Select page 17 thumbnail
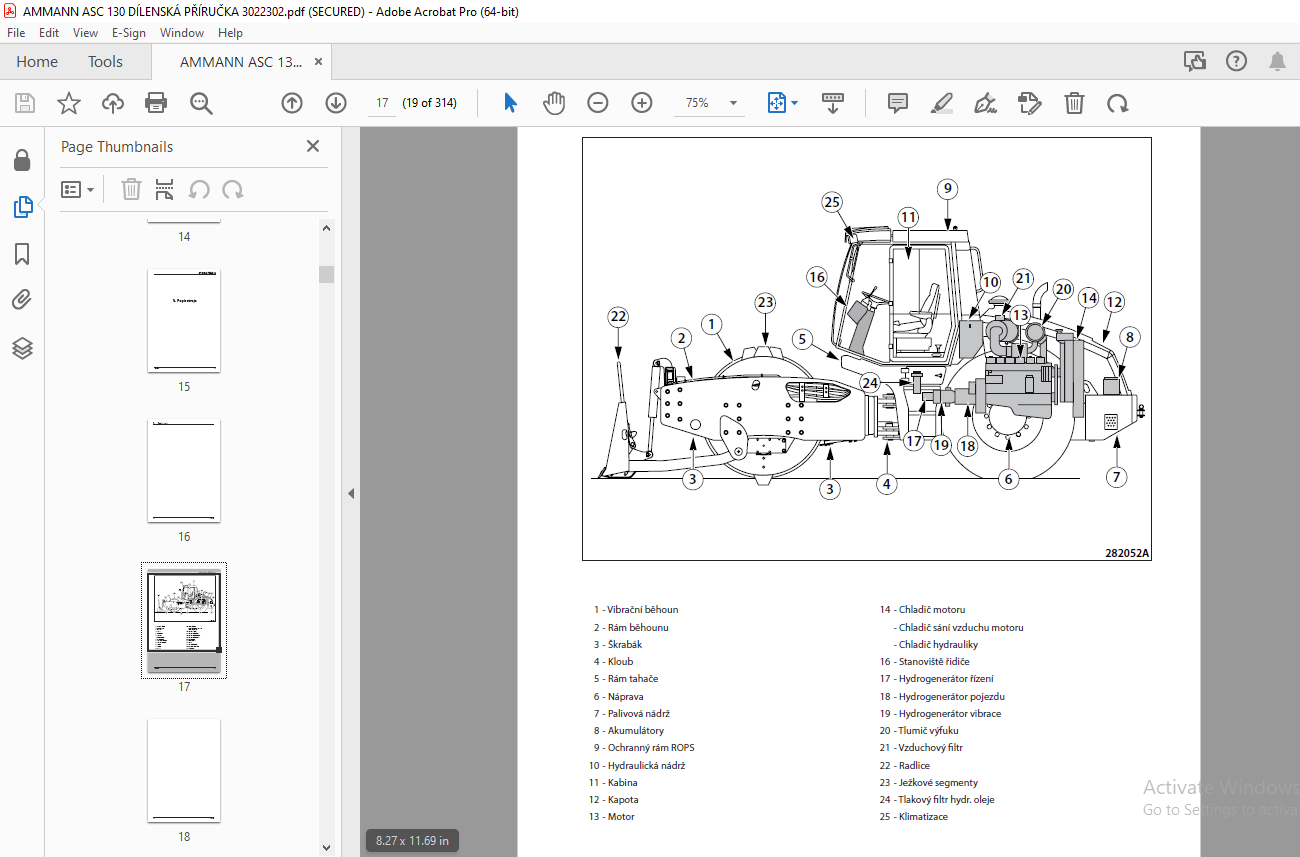1300x857 pixels. pyautogui.click(x=184, y=620)
